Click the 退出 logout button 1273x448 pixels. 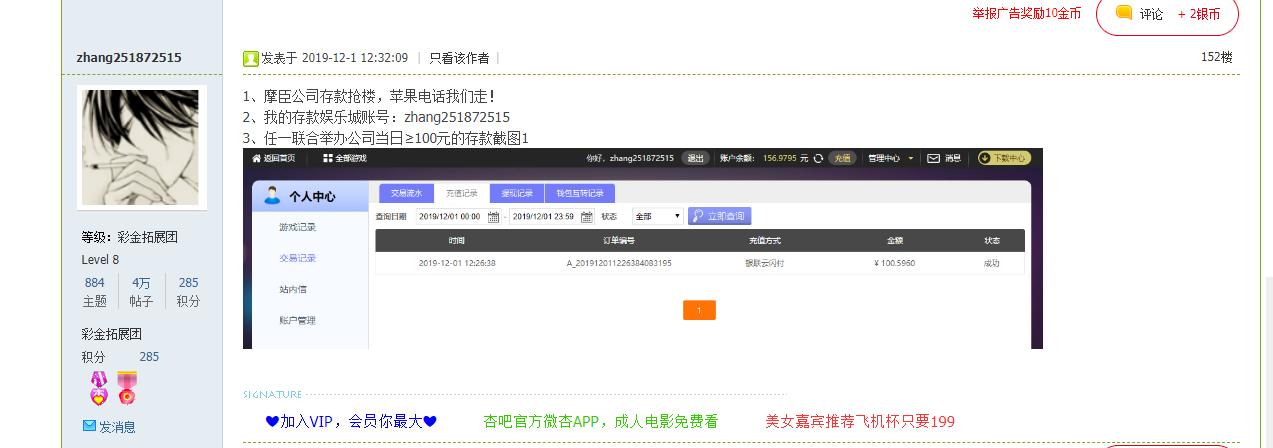click(695, 158)
